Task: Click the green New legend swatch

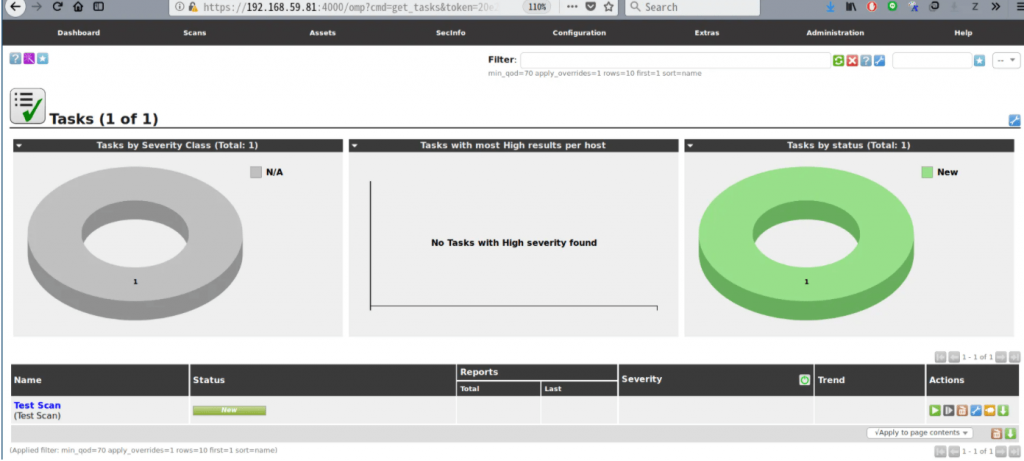Action: coord(927,172)
